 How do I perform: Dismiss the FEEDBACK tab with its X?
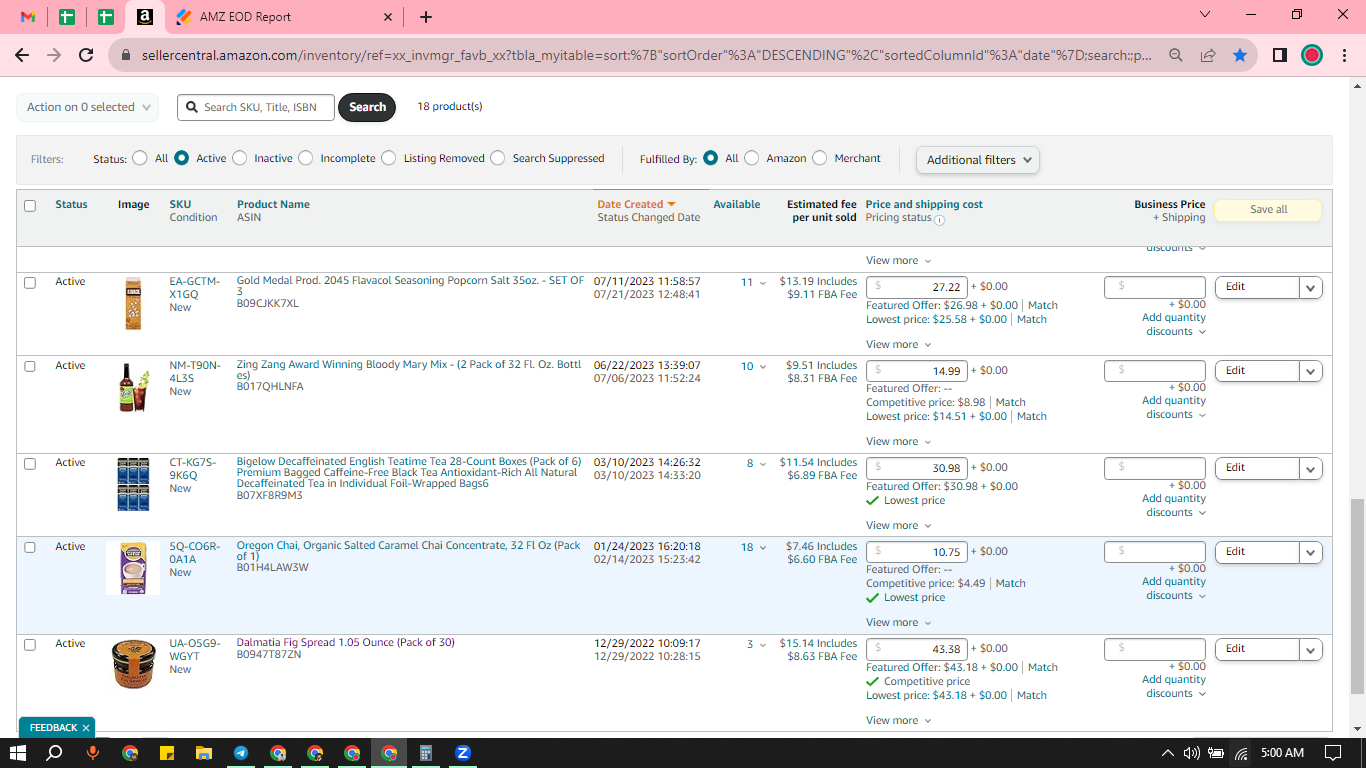tap(86, 728)
